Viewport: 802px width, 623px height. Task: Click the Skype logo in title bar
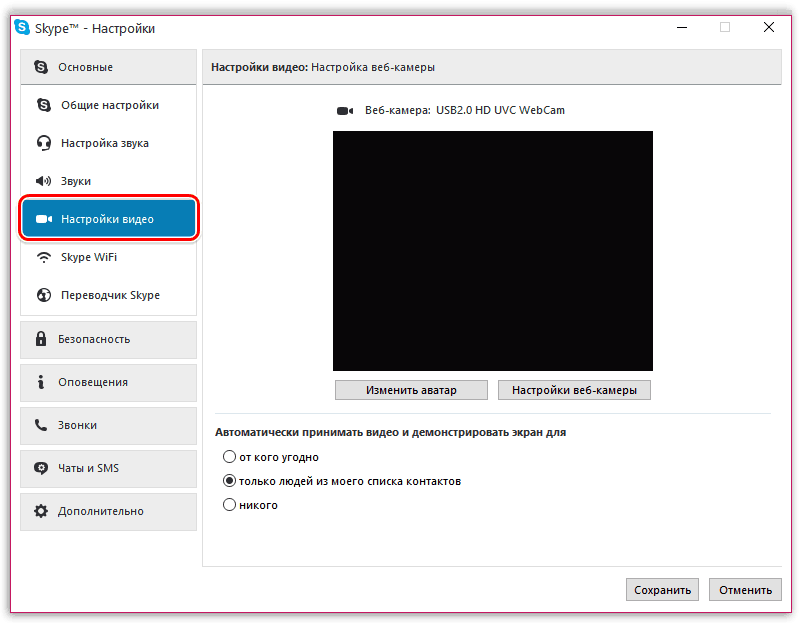[x=21, y=27]
